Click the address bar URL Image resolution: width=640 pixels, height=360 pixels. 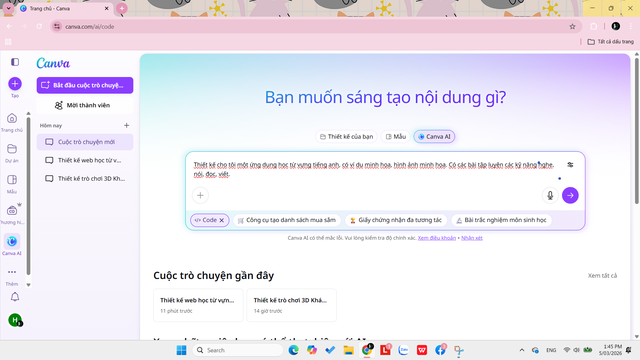[x=90, y=27]
